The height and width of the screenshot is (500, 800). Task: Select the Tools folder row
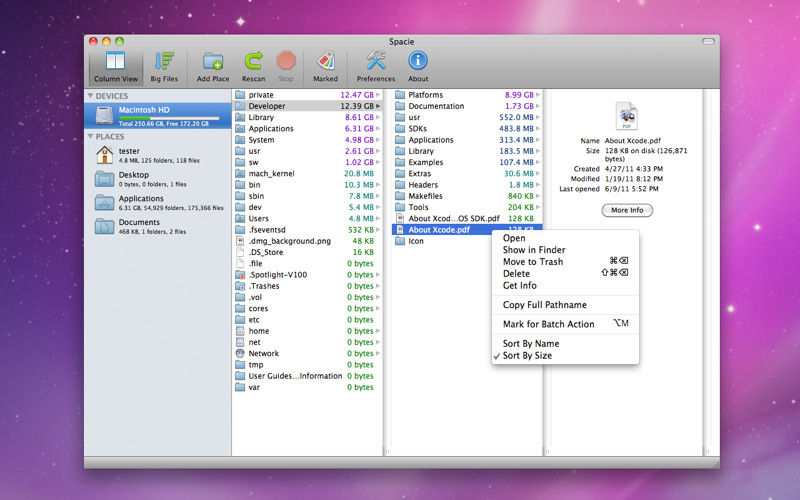pyautogui.click(x=467, y=207)
